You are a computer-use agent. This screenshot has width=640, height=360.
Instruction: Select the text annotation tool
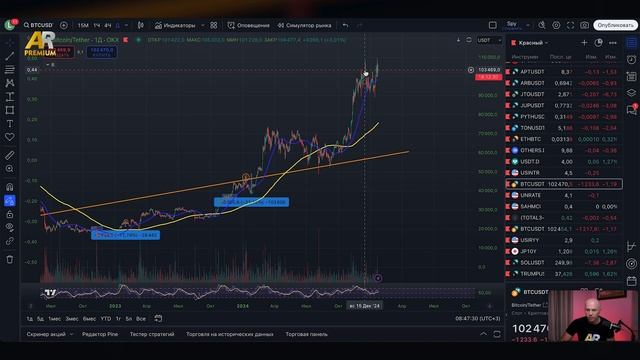(10, 124)
